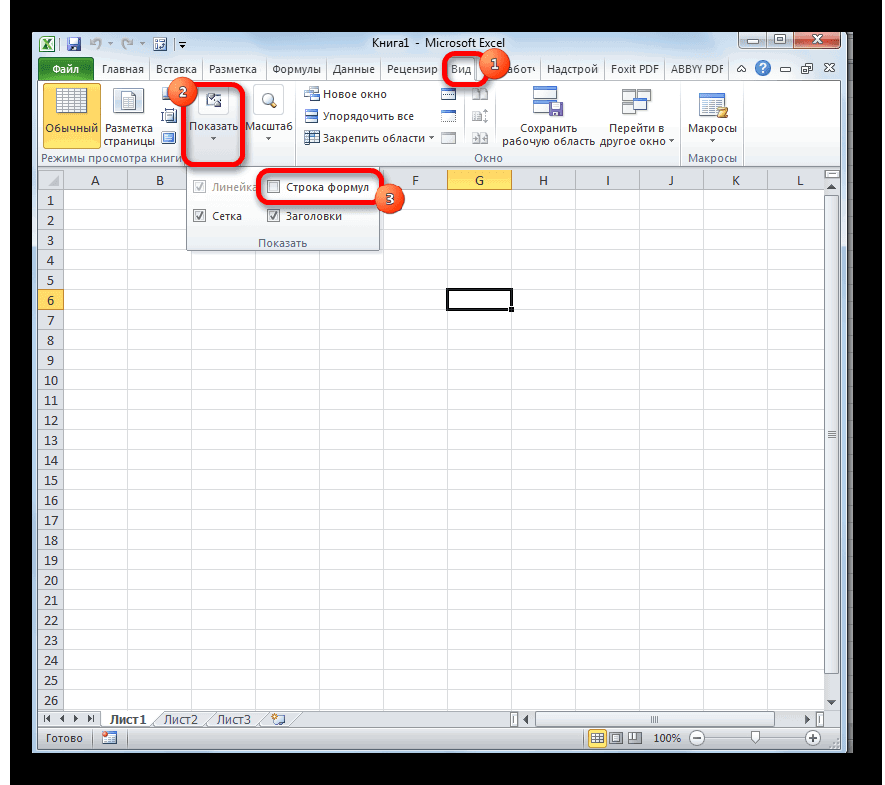Switch to sheet tab Лист2

(181, 720)
